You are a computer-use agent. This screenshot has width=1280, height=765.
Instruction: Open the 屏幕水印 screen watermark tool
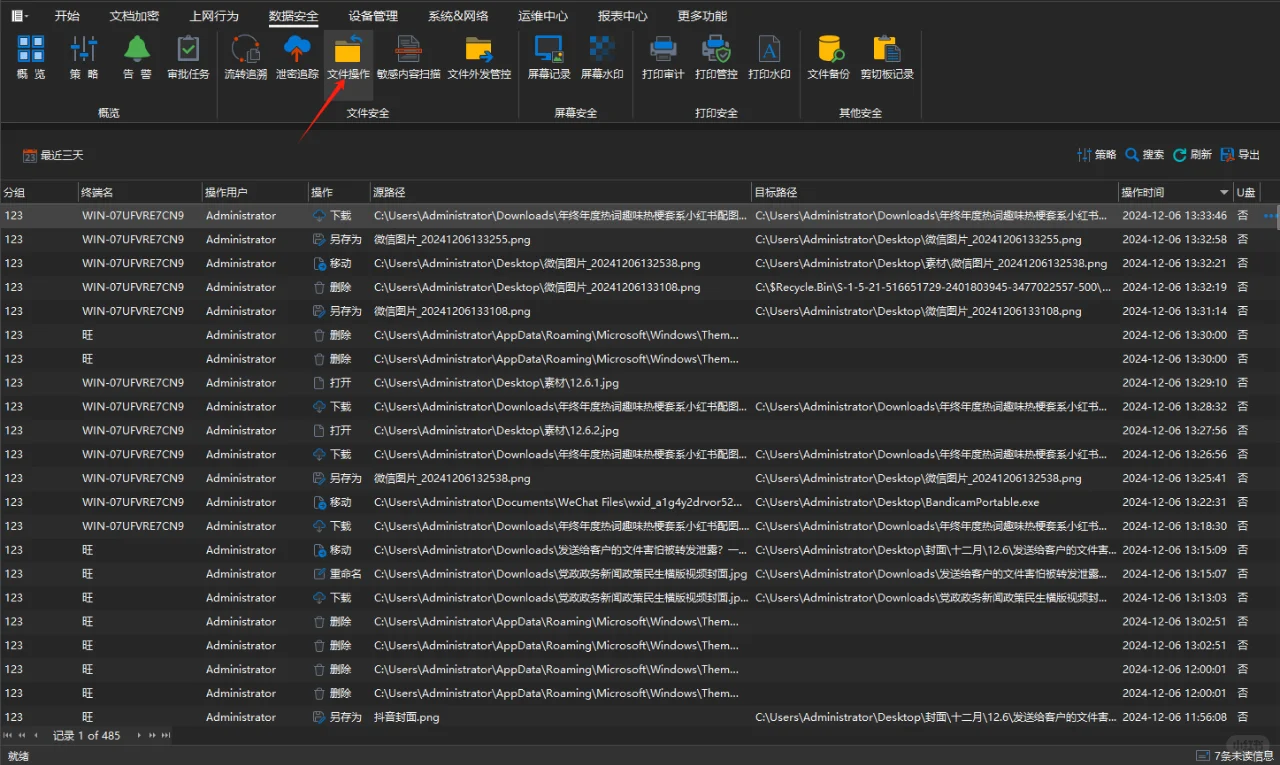[x=602, y=58]
